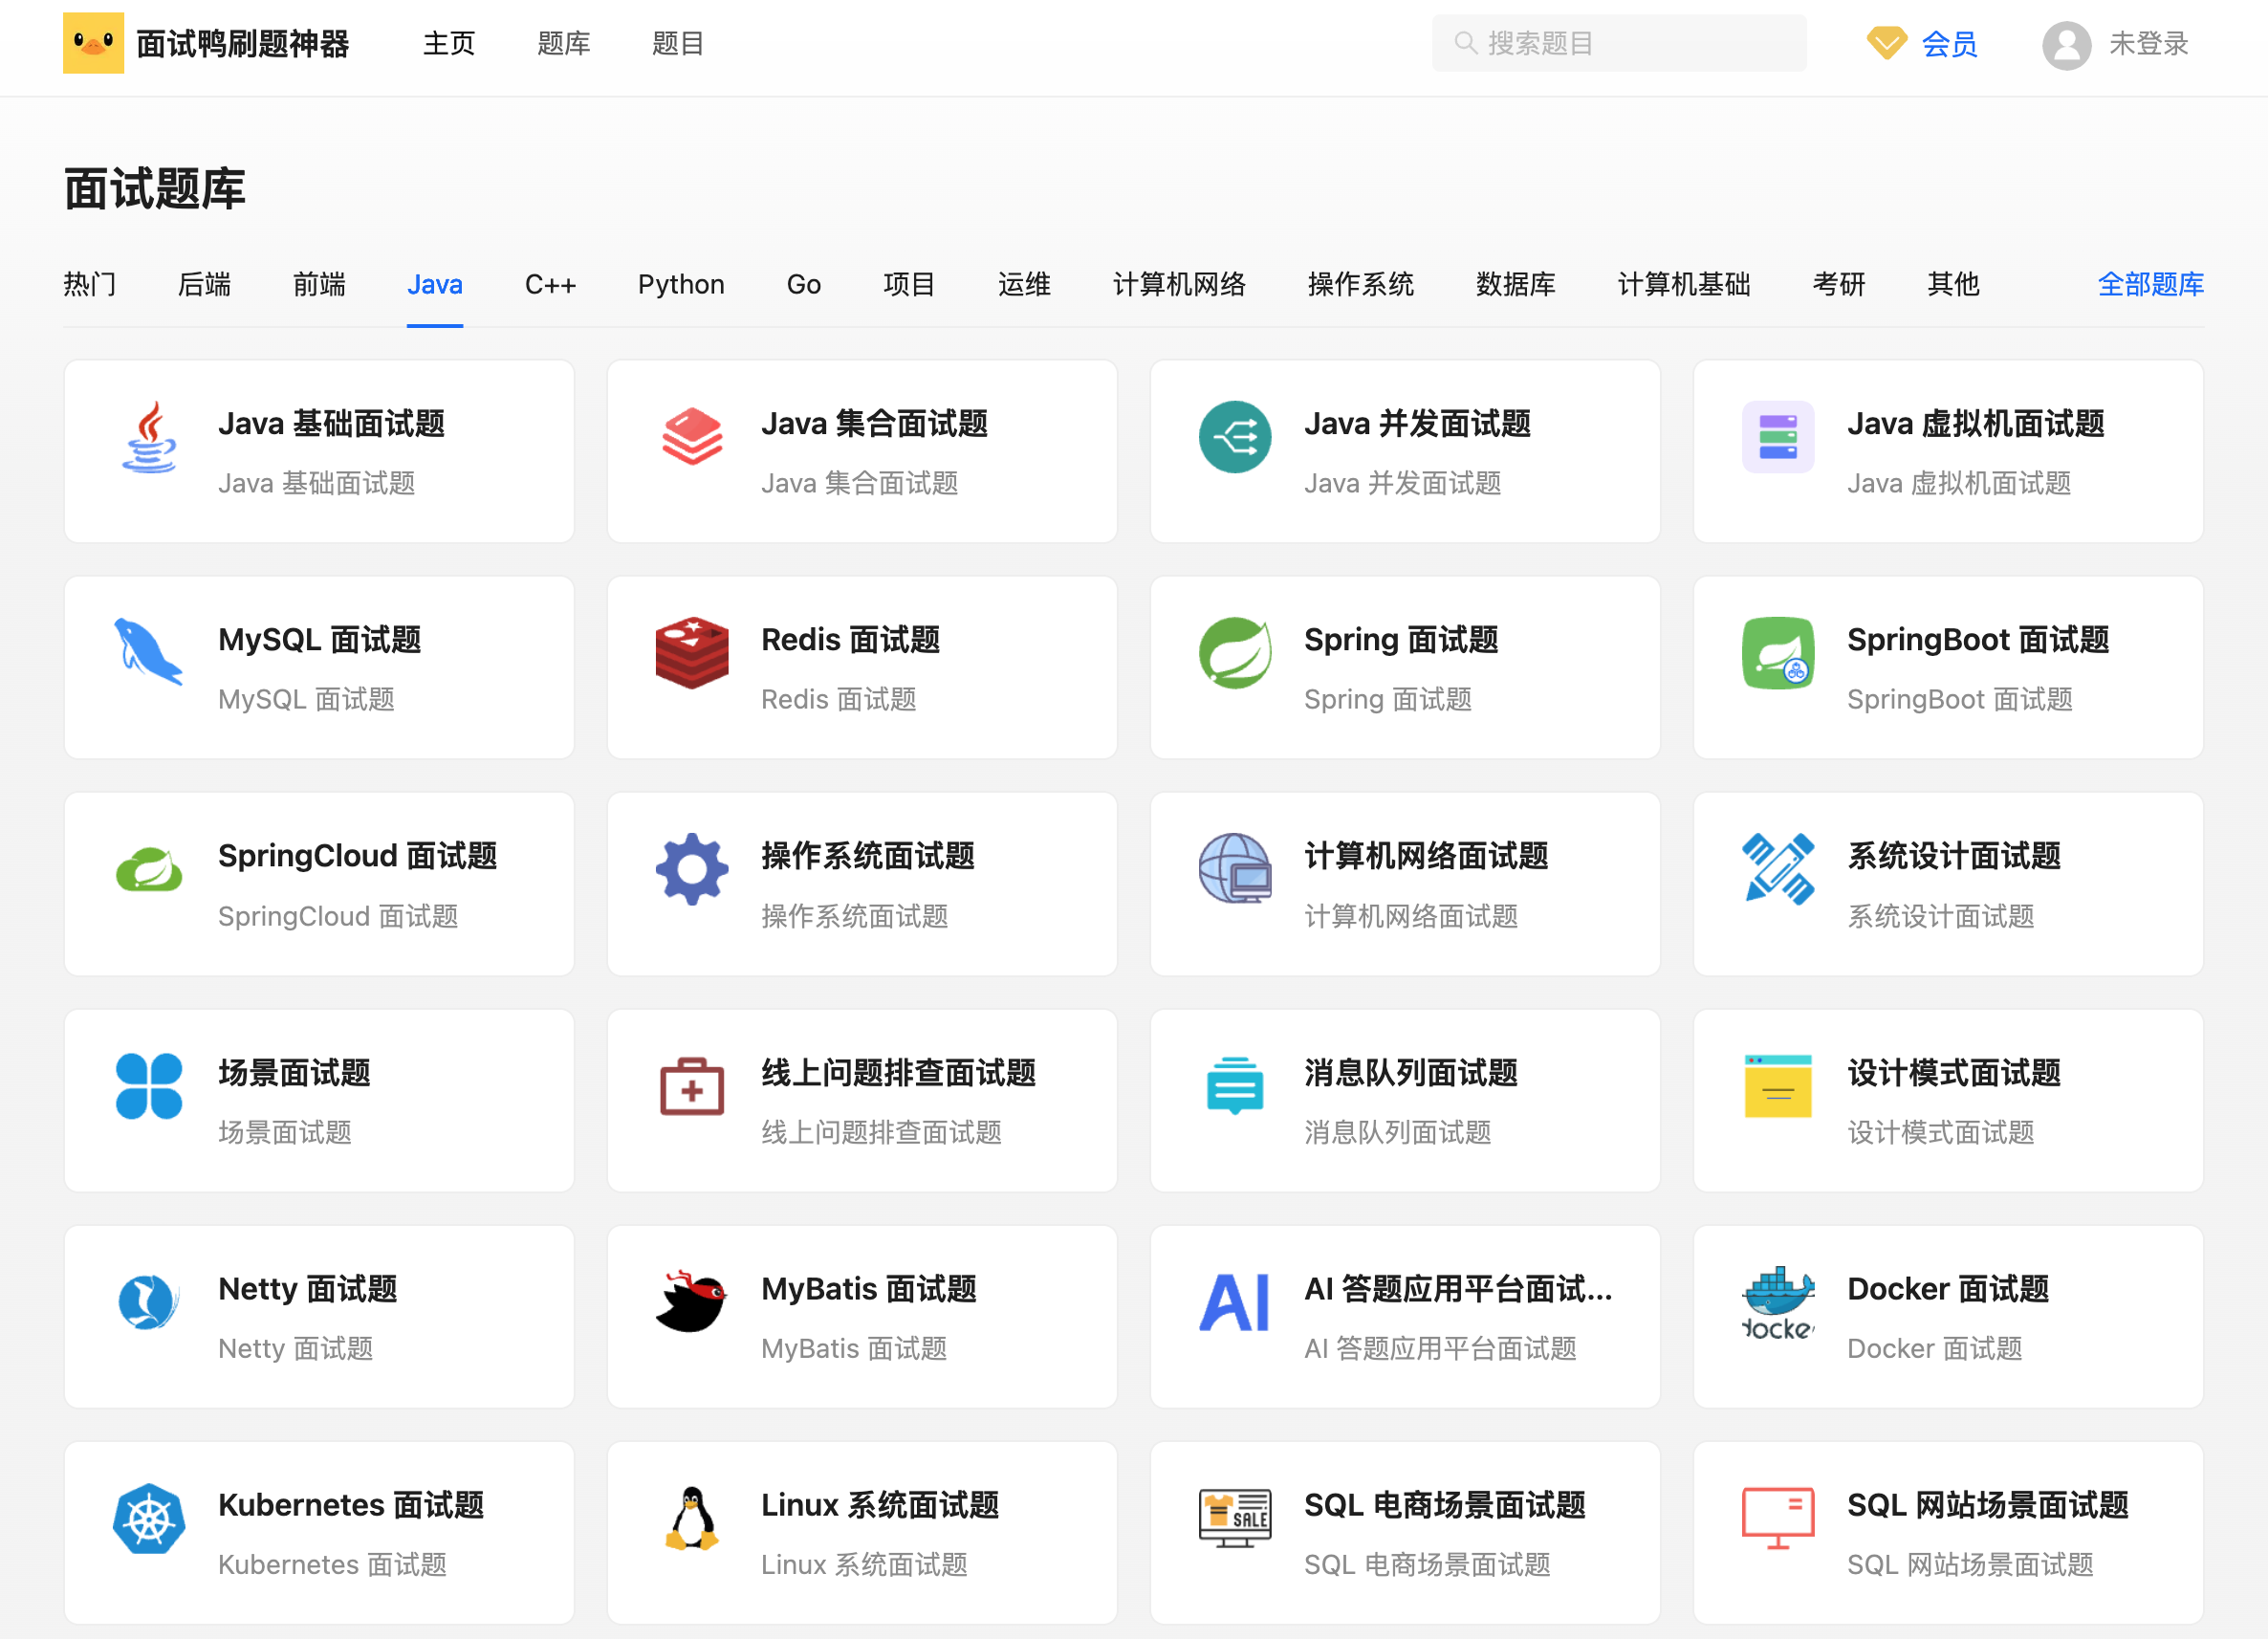The image size is (2268, 1639).
Task: Switch to the C++ tab
Action: (x=551, y=284)
